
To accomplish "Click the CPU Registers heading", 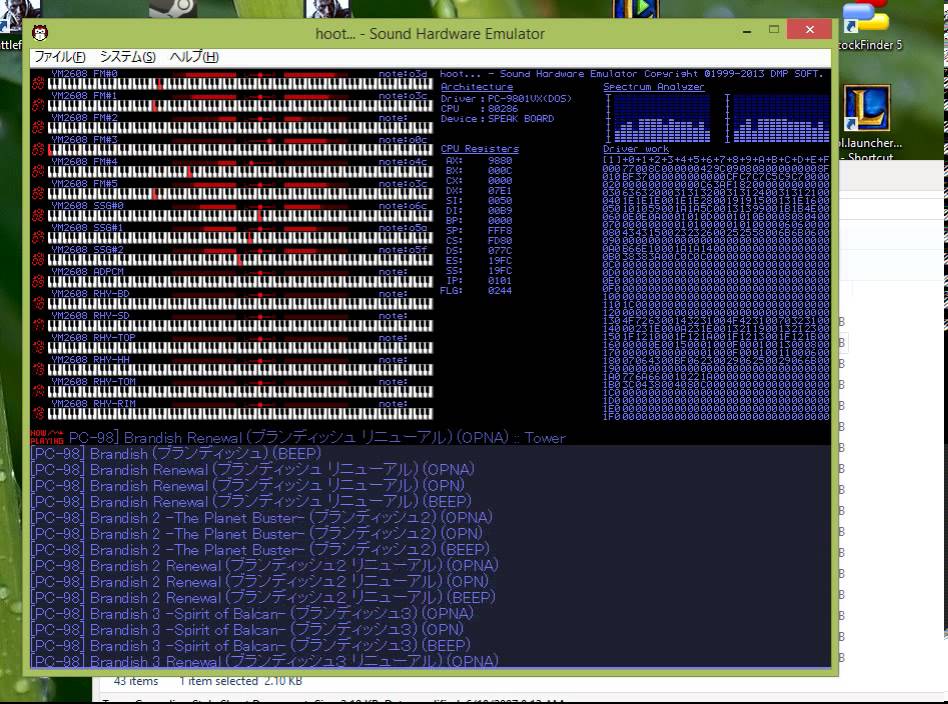I will point(479,148).
